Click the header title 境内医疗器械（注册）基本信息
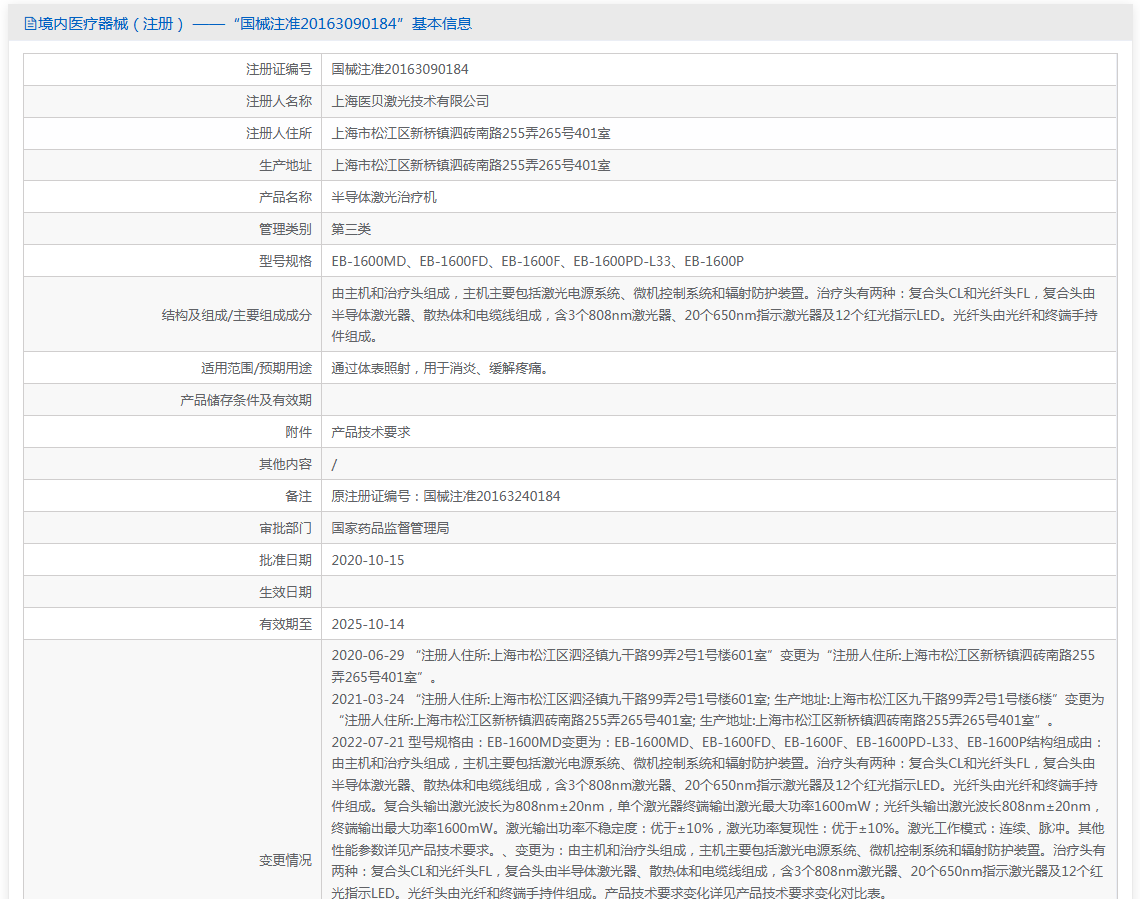Image resolution: width=1140 pixels, height=899 pixels. (x=254, y=24)
